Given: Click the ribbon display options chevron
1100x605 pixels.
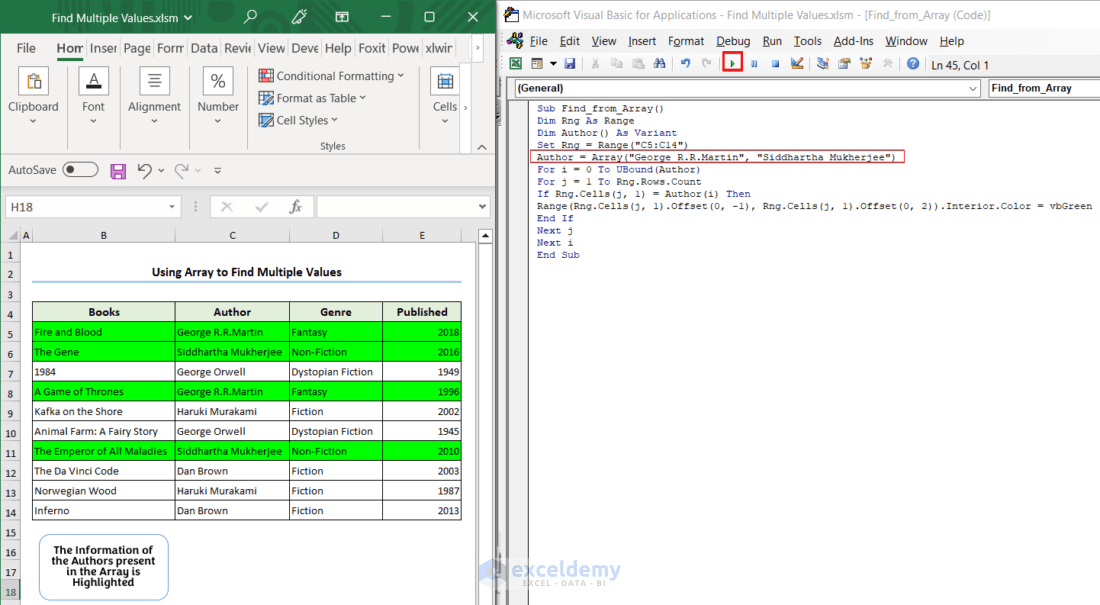Looking at the screenshot, I should [x=481, y=148].
